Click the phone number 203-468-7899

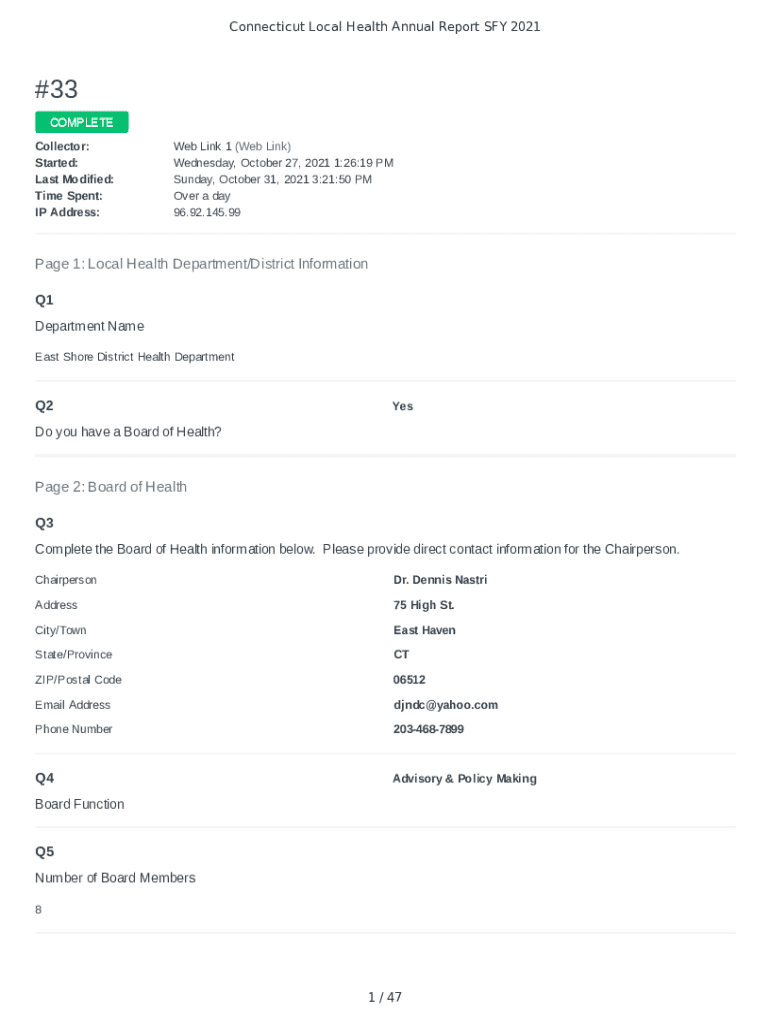[x=428, y=729]
